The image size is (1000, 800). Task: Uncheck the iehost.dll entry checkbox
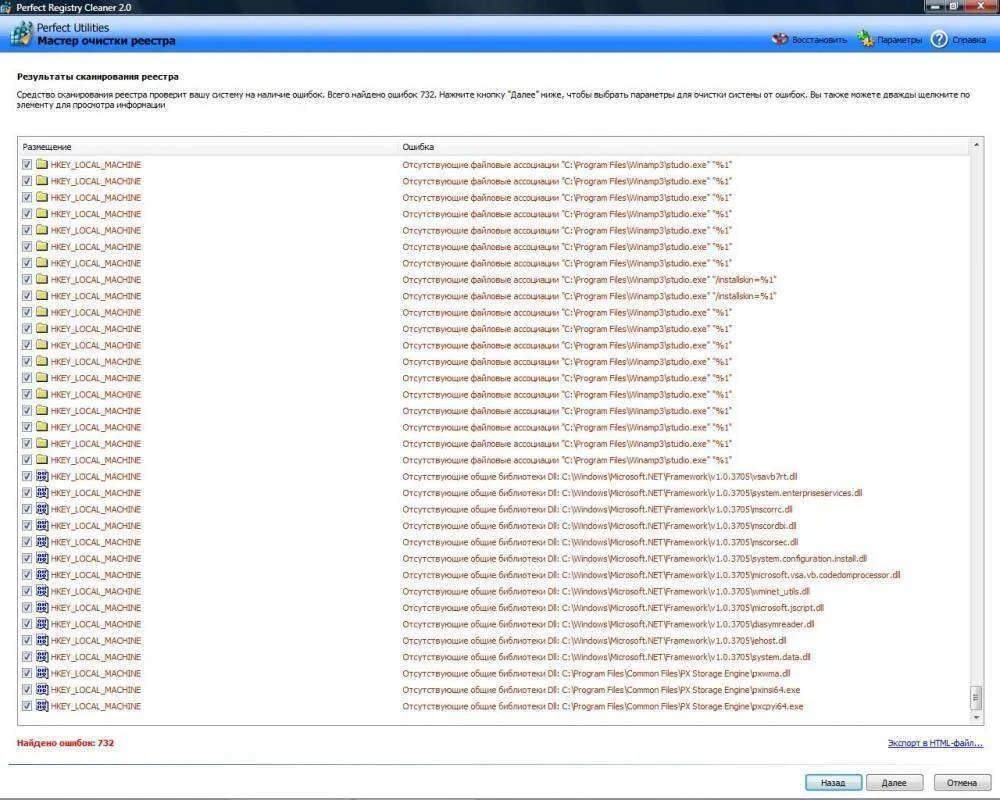coord(27,640)
